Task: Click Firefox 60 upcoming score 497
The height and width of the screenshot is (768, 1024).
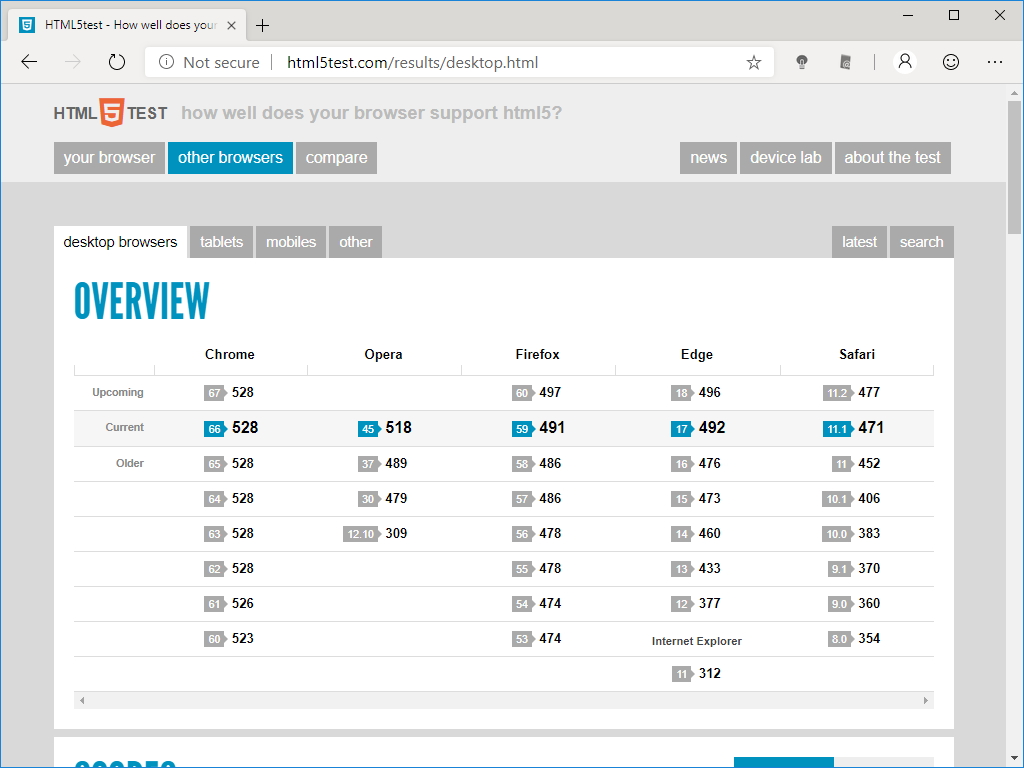Action: pyautogui.click(x=537, y=392)
